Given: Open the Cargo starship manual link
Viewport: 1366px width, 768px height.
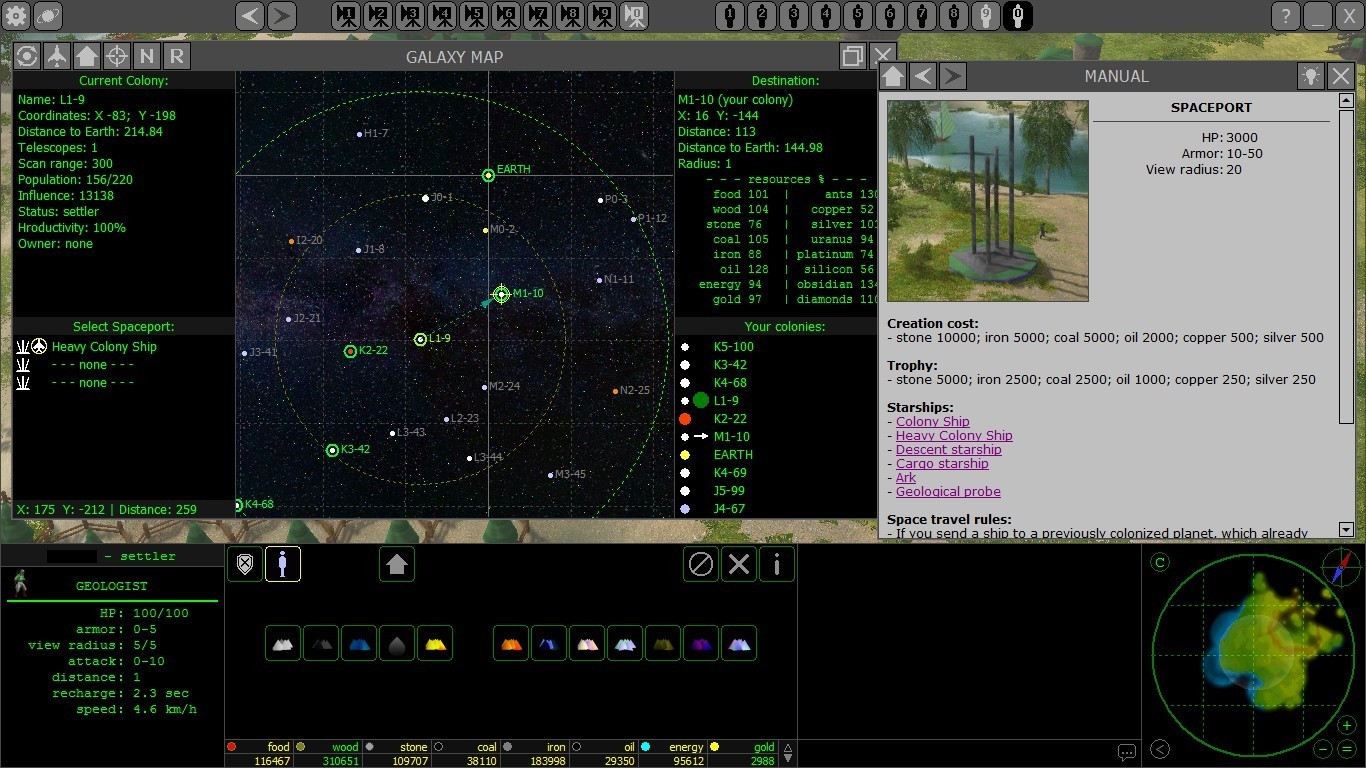Looking at the screenshot, I should (x=942, y=464).
